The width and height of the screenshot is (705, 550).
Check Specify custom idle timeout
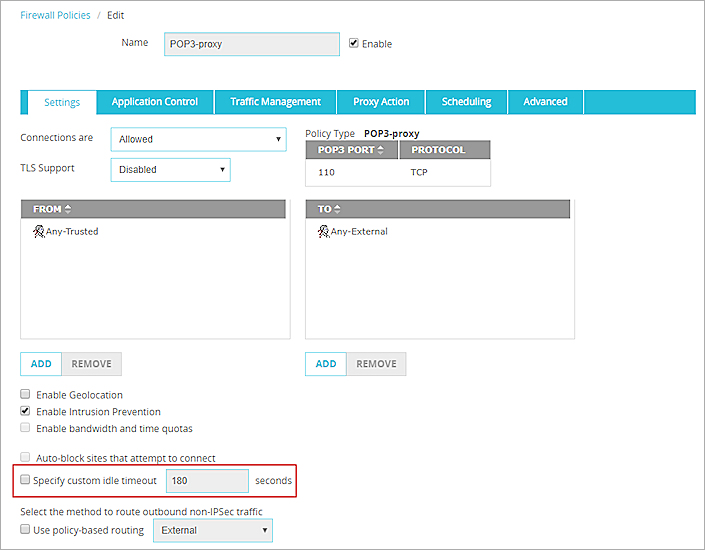(25, 481)
